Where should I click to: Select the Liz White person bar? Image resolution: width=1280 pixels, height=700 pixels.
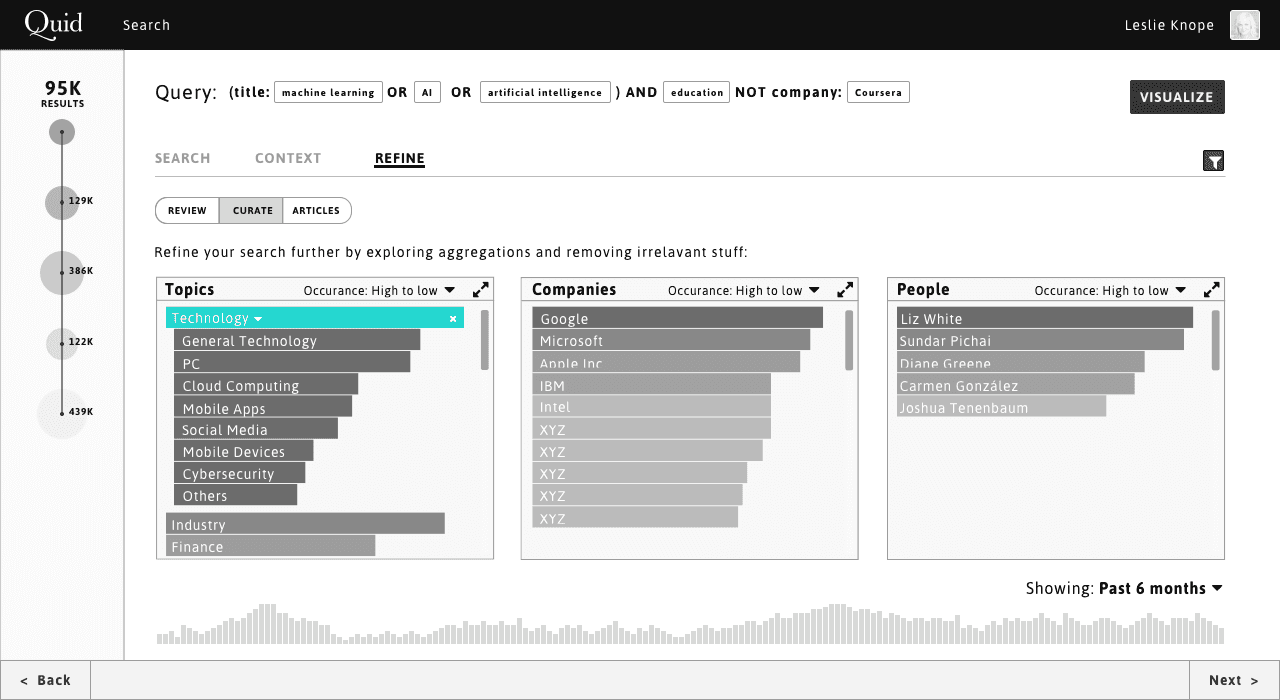click(1045, 318)
